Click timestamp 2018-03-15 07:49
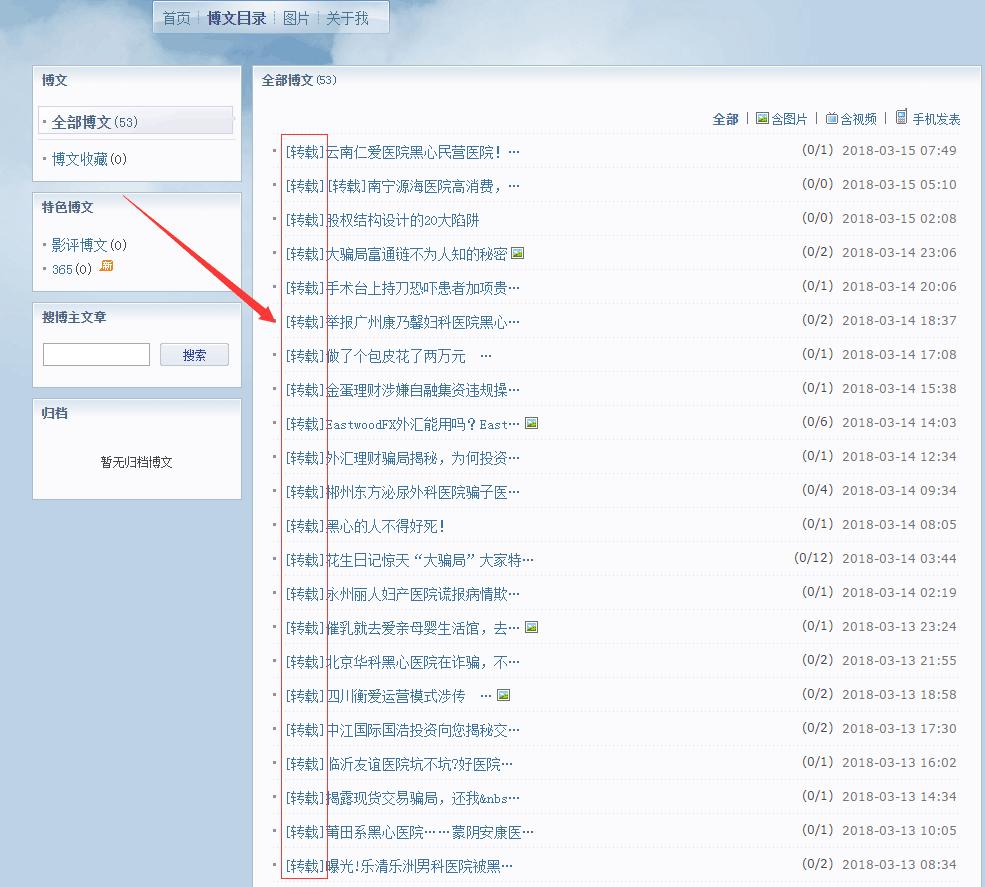 tap(899, 151)
